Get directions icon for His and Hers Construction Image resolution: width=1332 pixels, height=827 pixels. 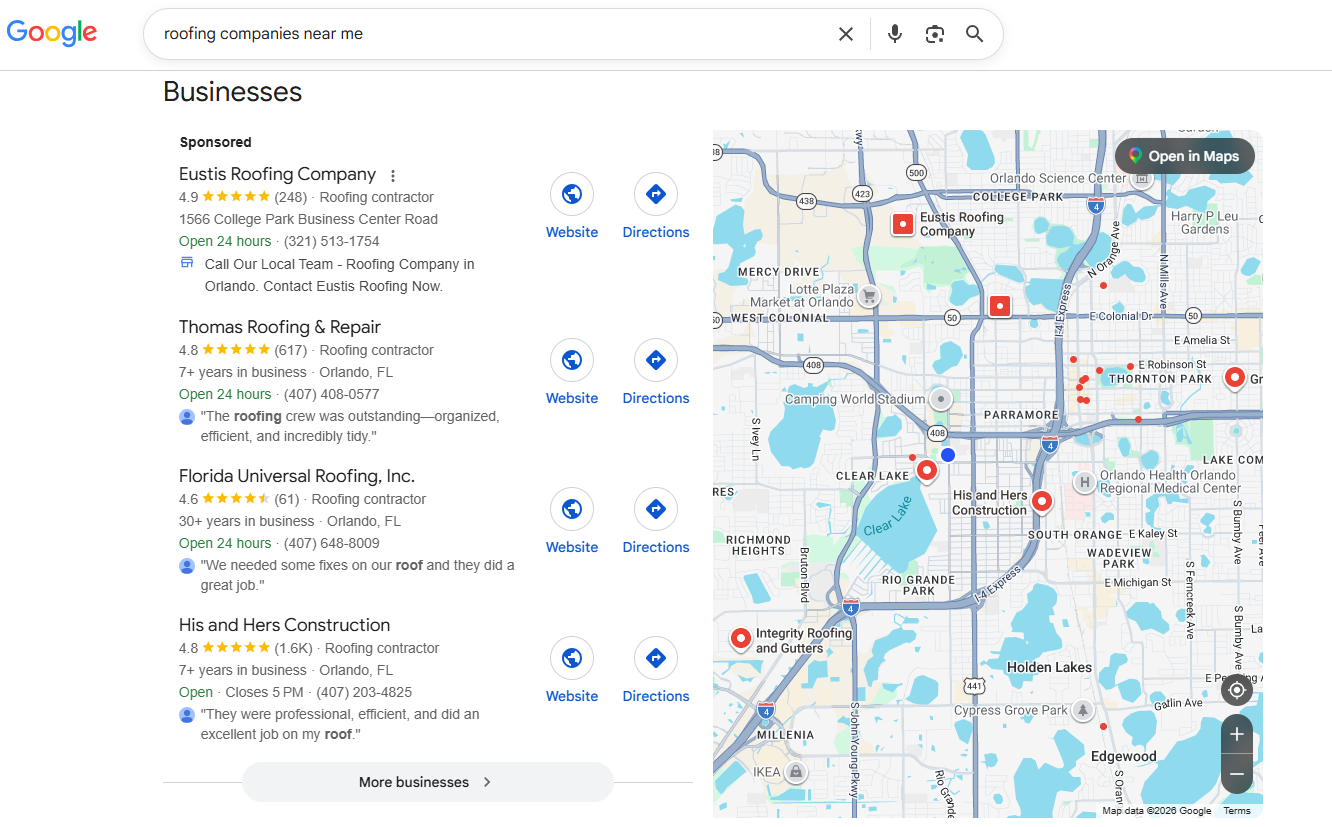[656, 658]
